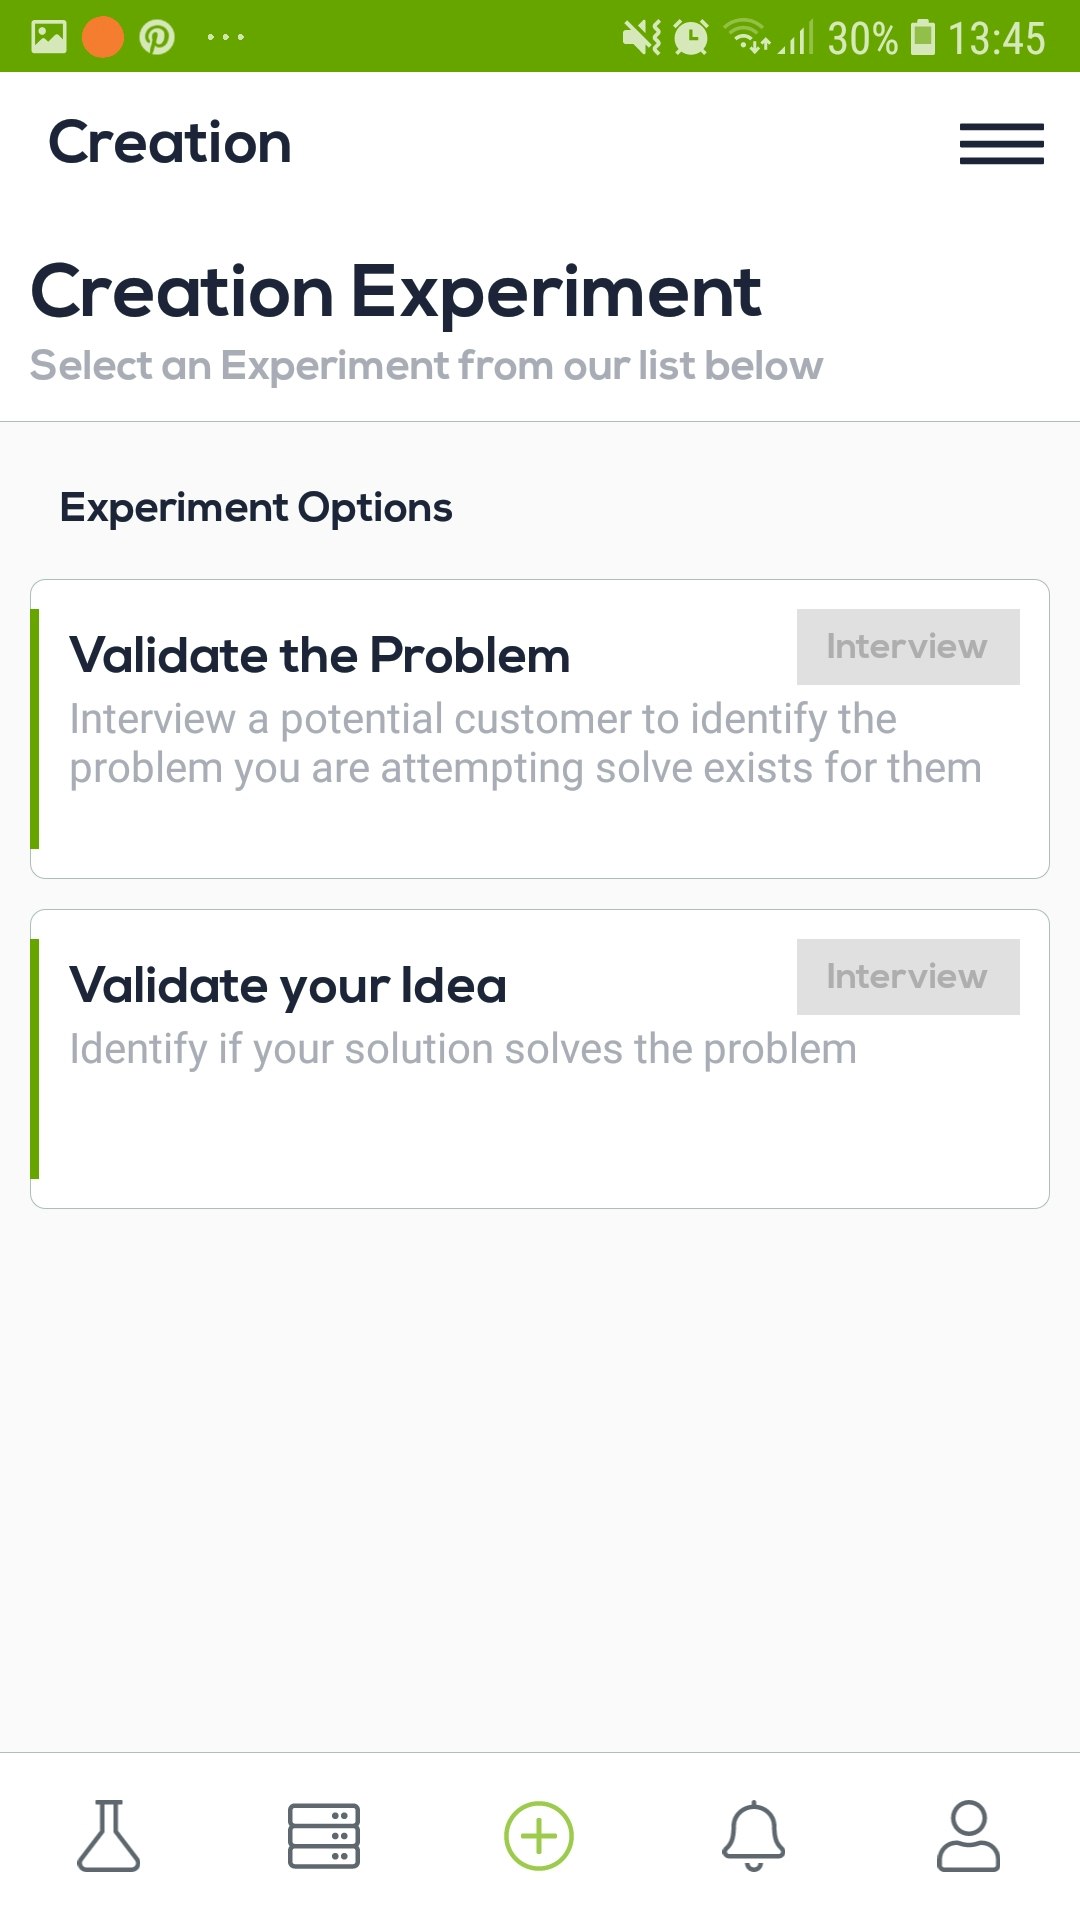Tap the Creation Experiment page heading

tap(396, 291)
